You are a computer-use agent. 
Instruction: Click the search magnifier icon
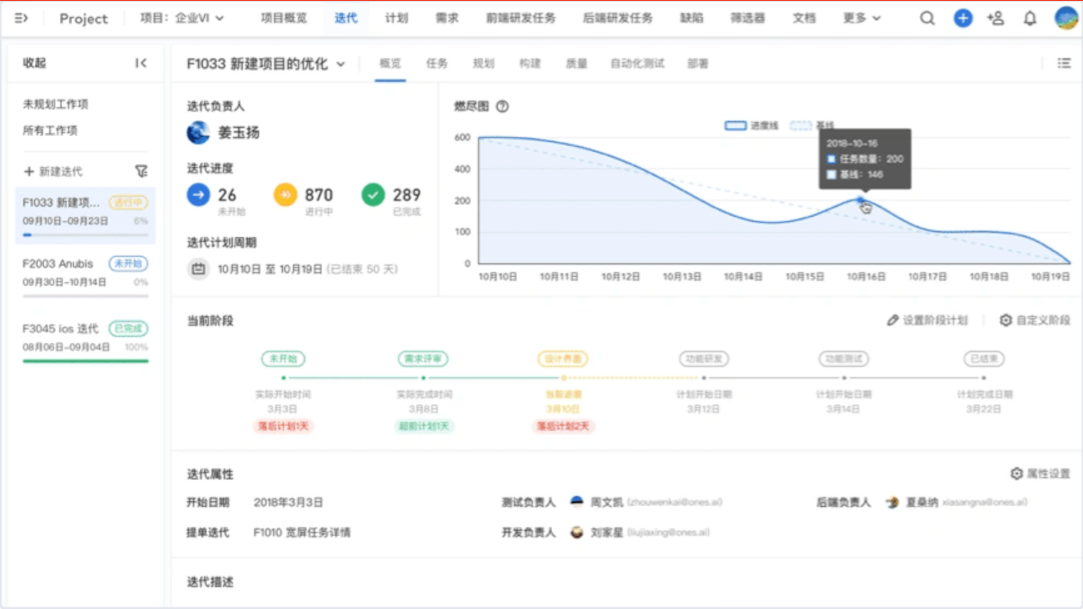[927, 18]
